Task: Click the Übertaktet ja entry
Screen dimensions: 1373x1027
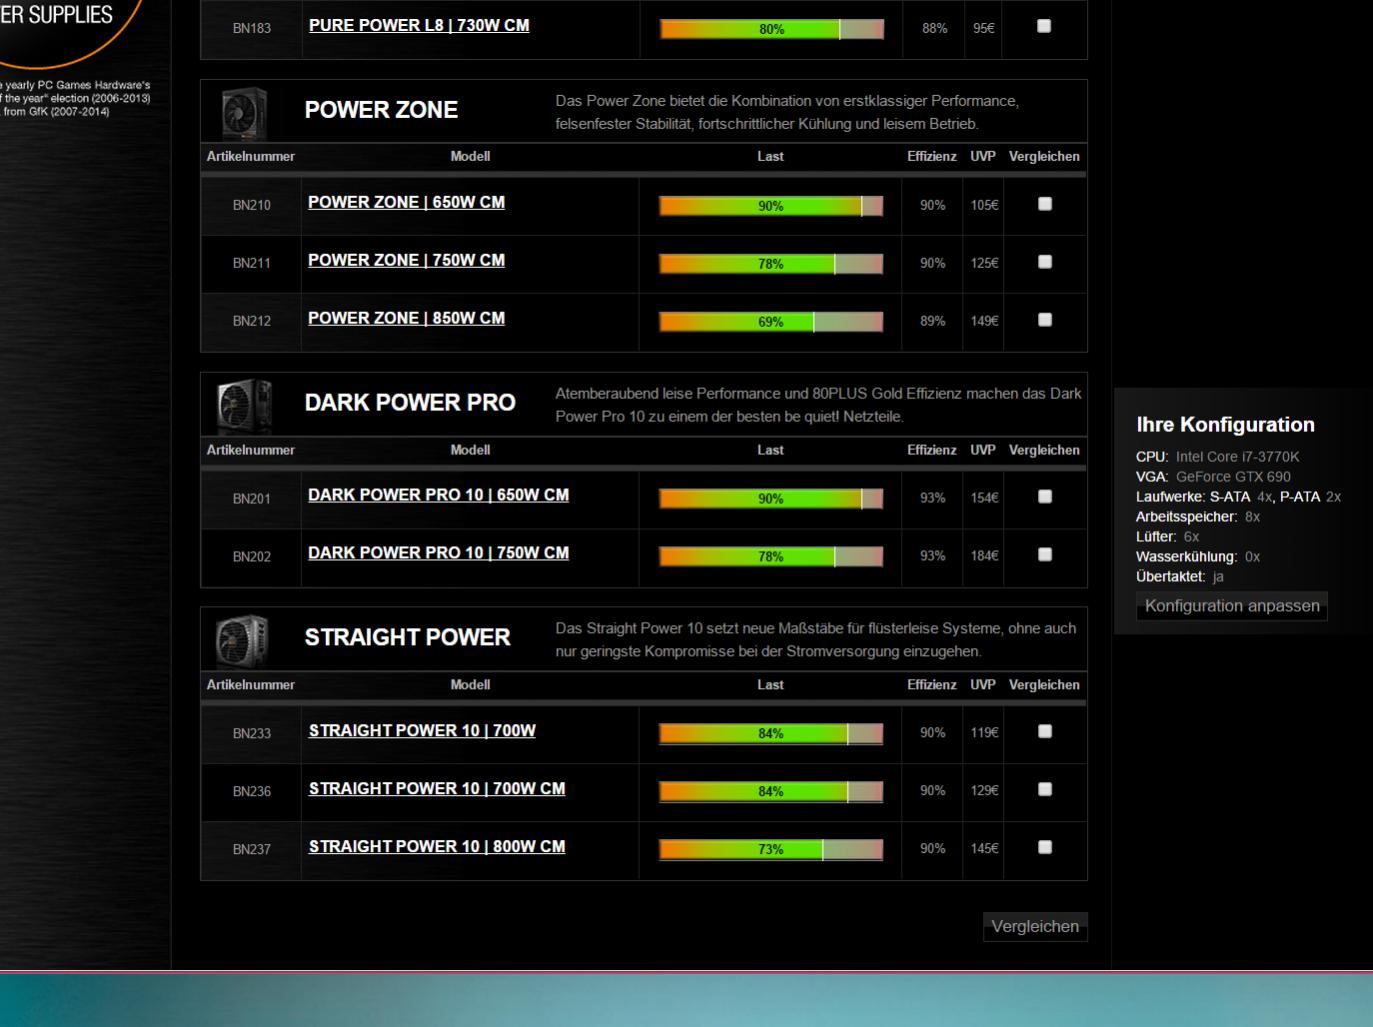Action: pos(1180,577)
